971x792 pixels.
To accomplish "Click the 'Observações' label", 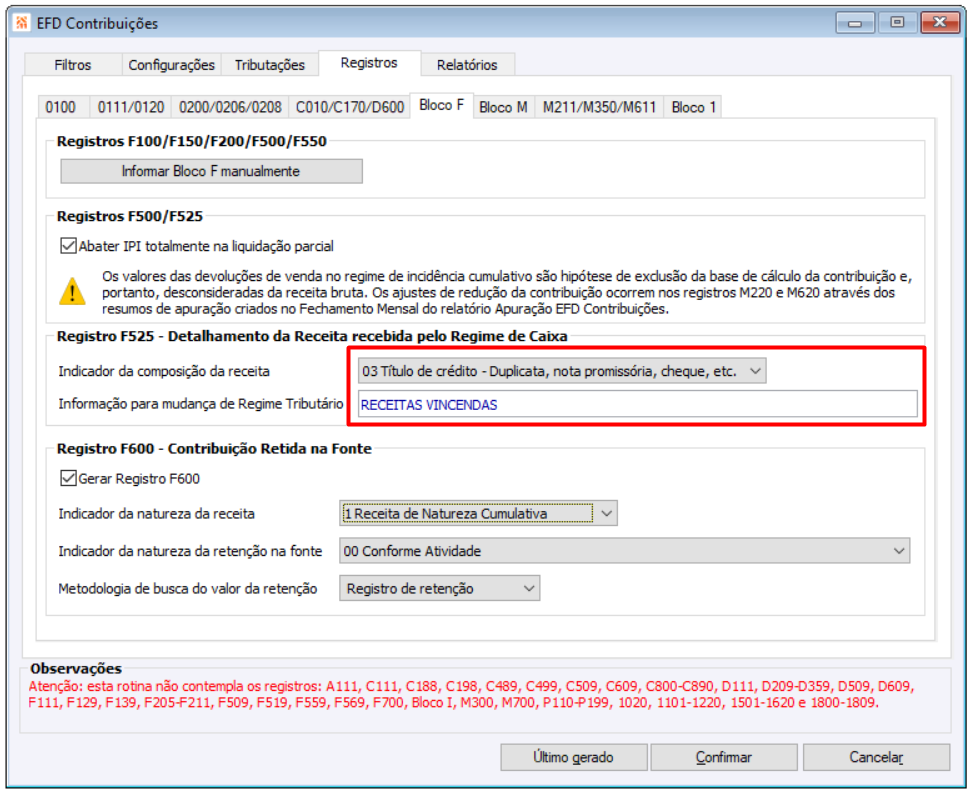I will [76, 668].
